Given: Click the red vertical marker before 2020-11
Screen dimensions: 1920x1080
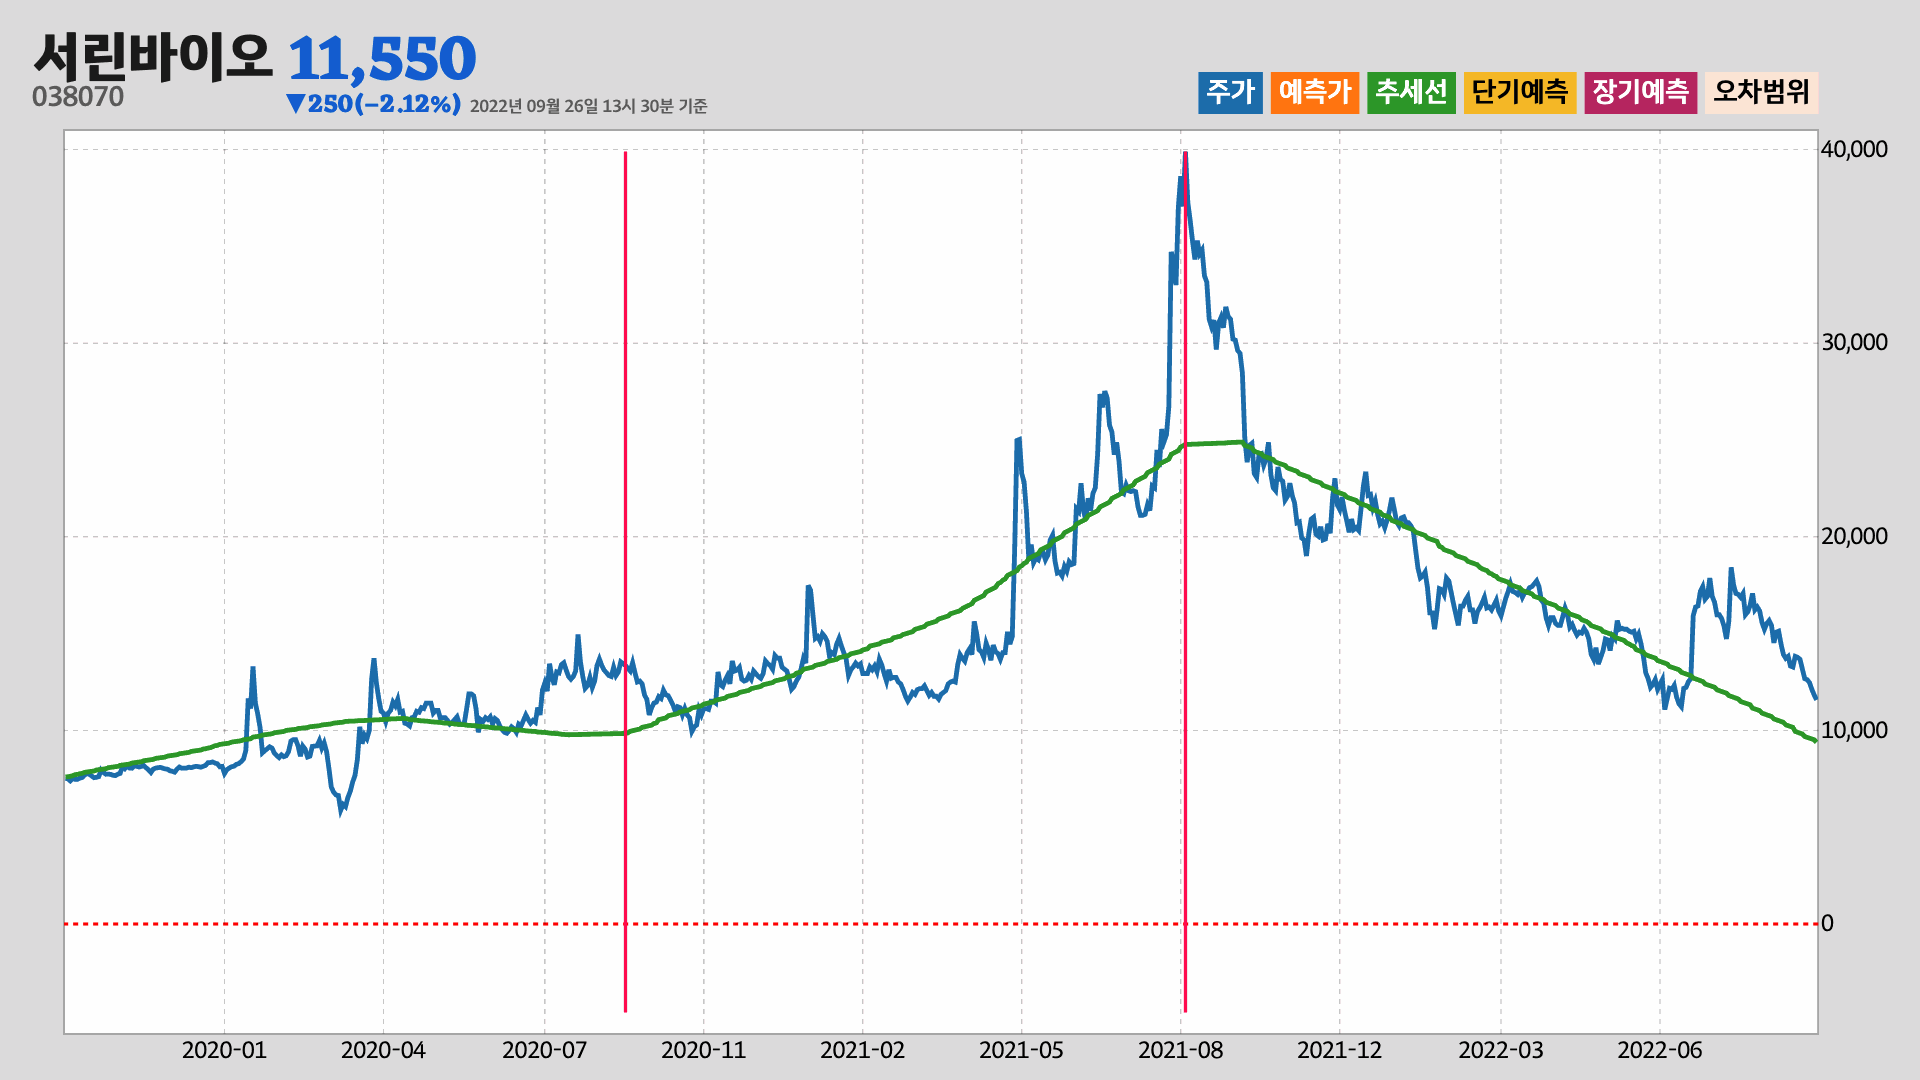Looking at the screenshot, I should 625,582.
